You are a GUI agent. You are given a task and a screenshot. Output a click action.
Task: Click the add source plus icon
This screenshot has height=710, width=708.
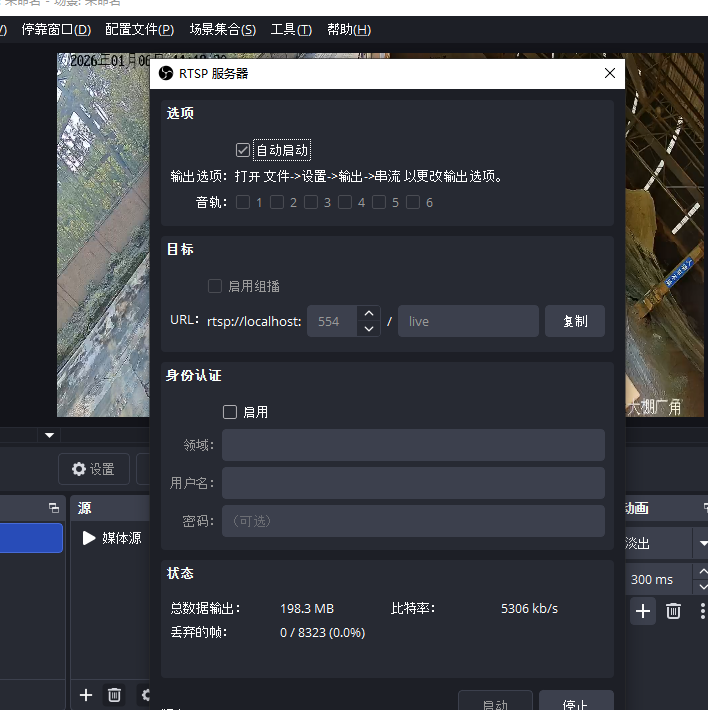[x=86, y=694]
